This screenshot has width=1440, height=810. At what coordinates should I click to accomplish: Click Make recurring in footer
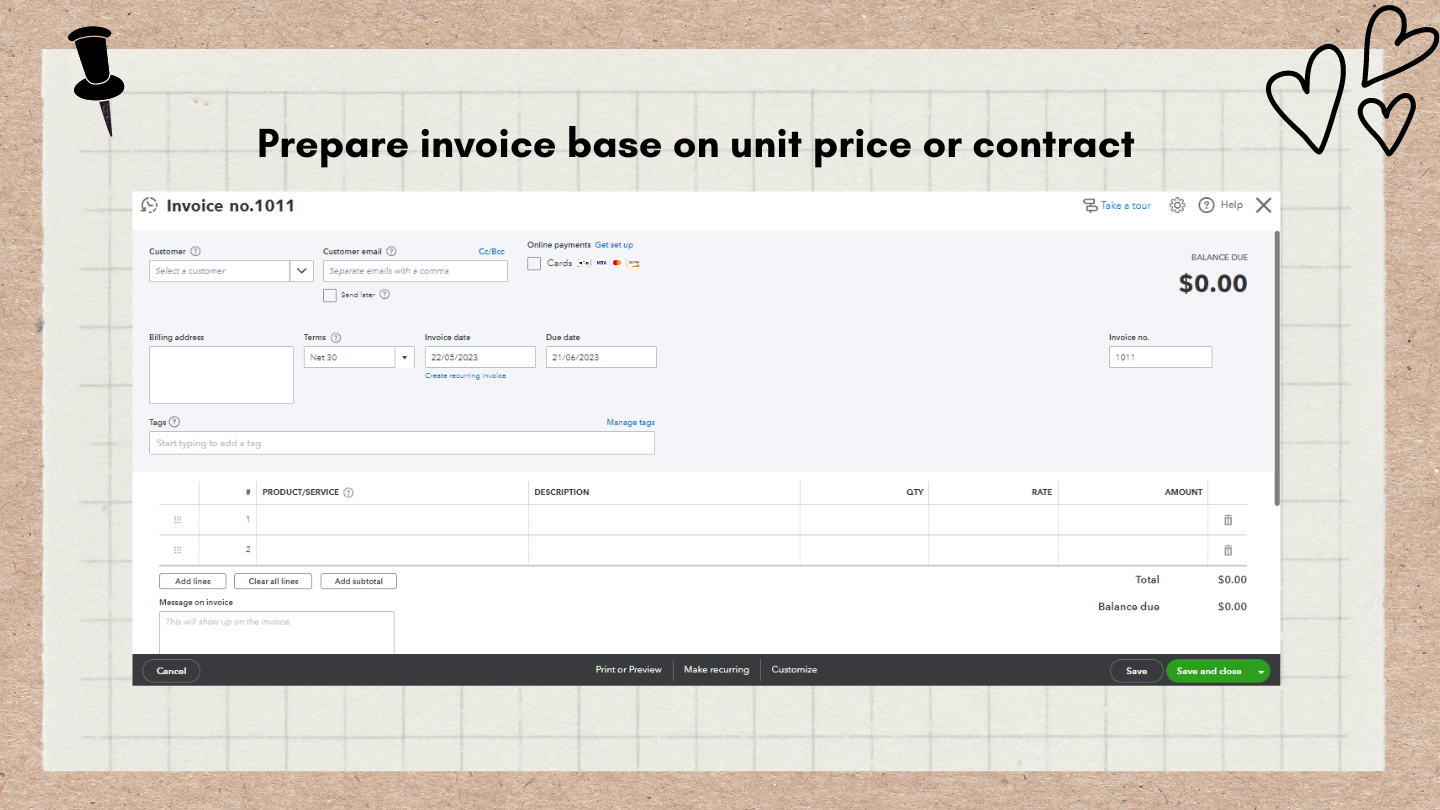point(716,670)
